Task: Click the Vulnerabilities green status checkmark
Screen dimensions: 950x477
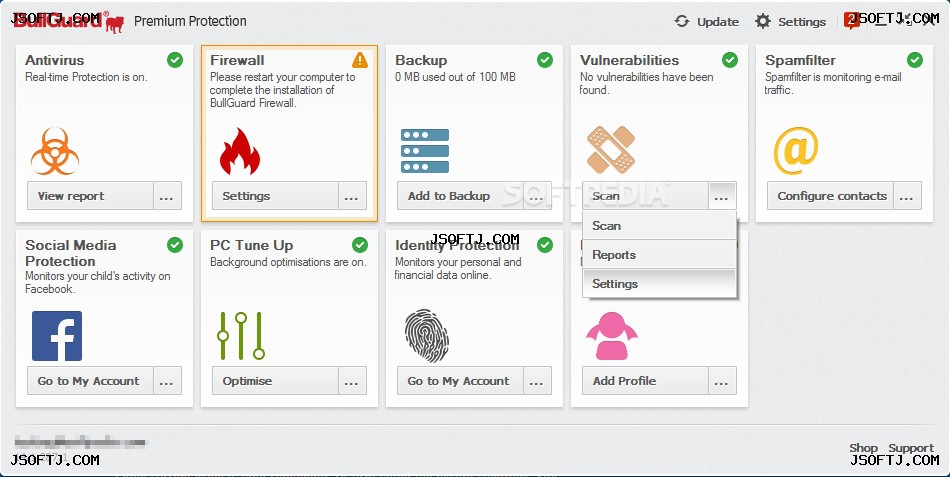Action: 730,60
